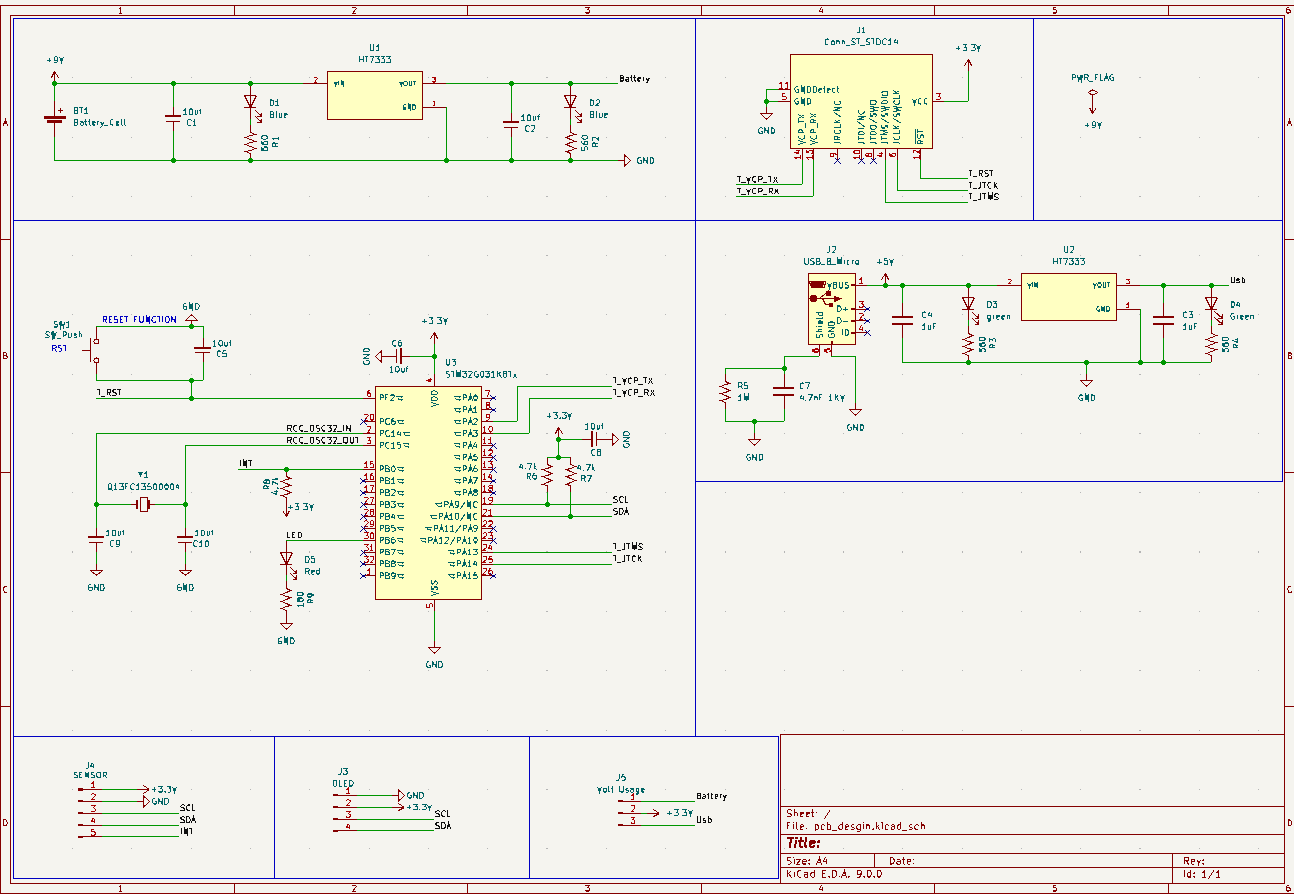Select the Y1 Q13FC13500004 crystal symbol
This screenshot has height=894, width=1294.
pyautogui.click(x=143, y=507)
